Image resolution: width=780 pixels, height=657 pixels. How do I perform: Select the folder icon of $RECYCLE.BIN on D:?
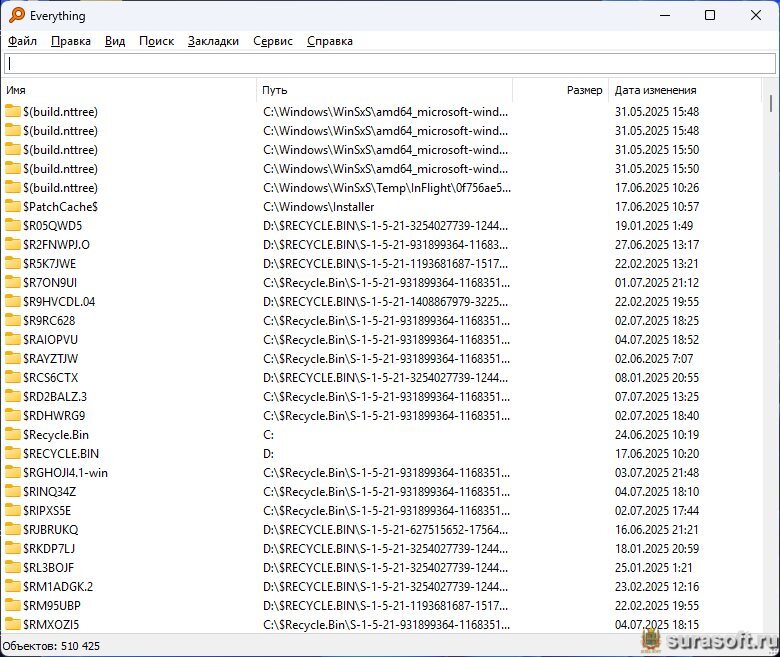[x=13, y=453]
